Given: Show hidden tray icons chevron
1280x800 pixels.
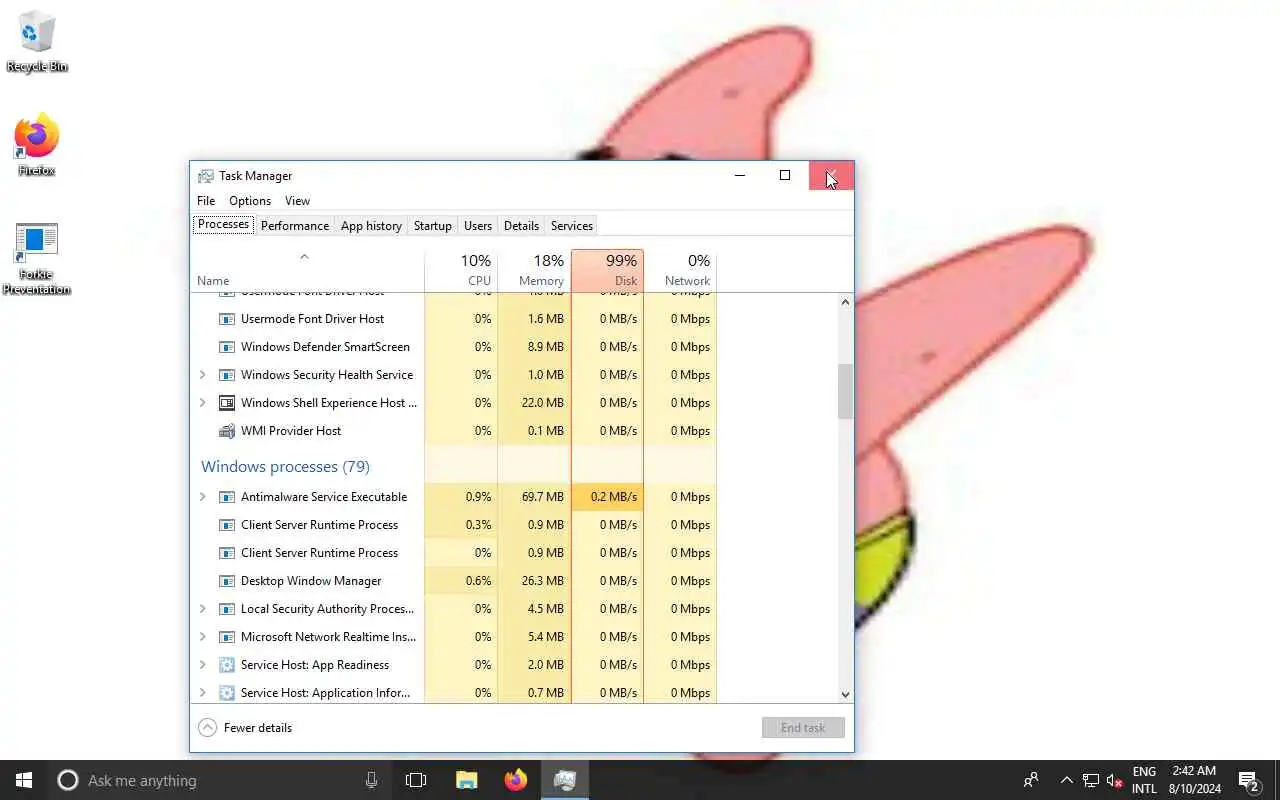Looking at the screenshot, I should [x=1066, y=780].
